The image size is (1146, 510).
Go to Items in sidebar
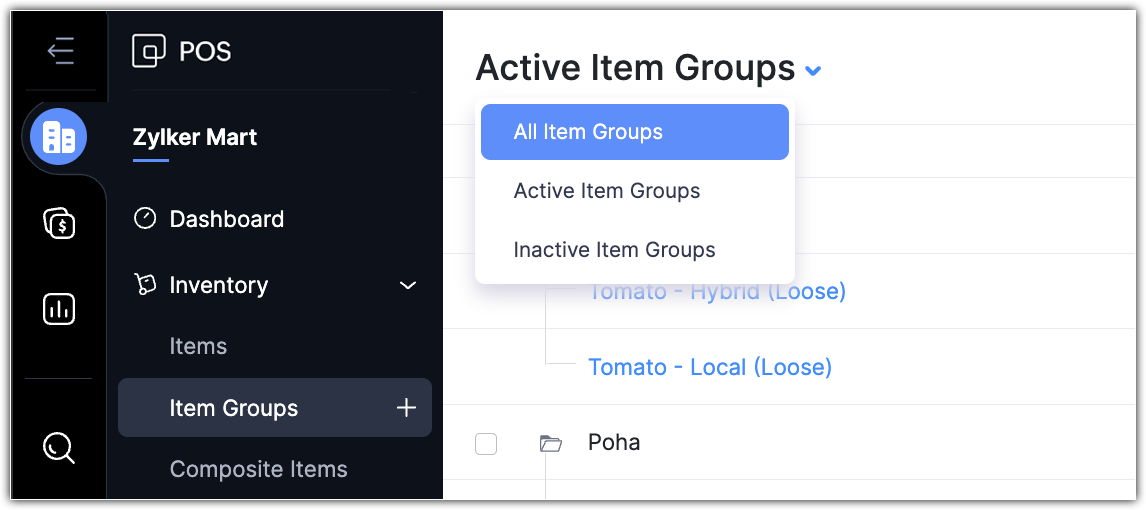[x=198, y=346]
